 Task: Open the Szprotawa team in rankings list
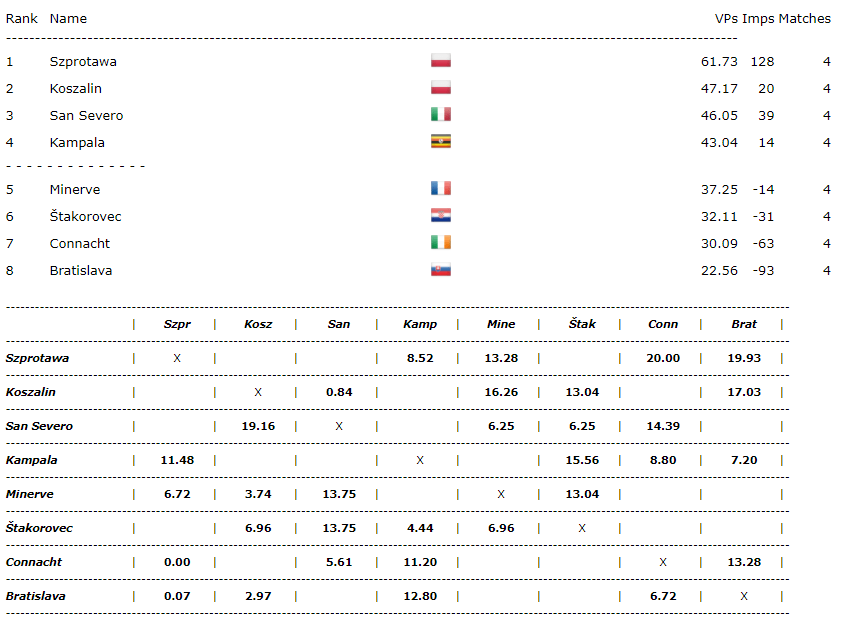[x=83, y=61]
